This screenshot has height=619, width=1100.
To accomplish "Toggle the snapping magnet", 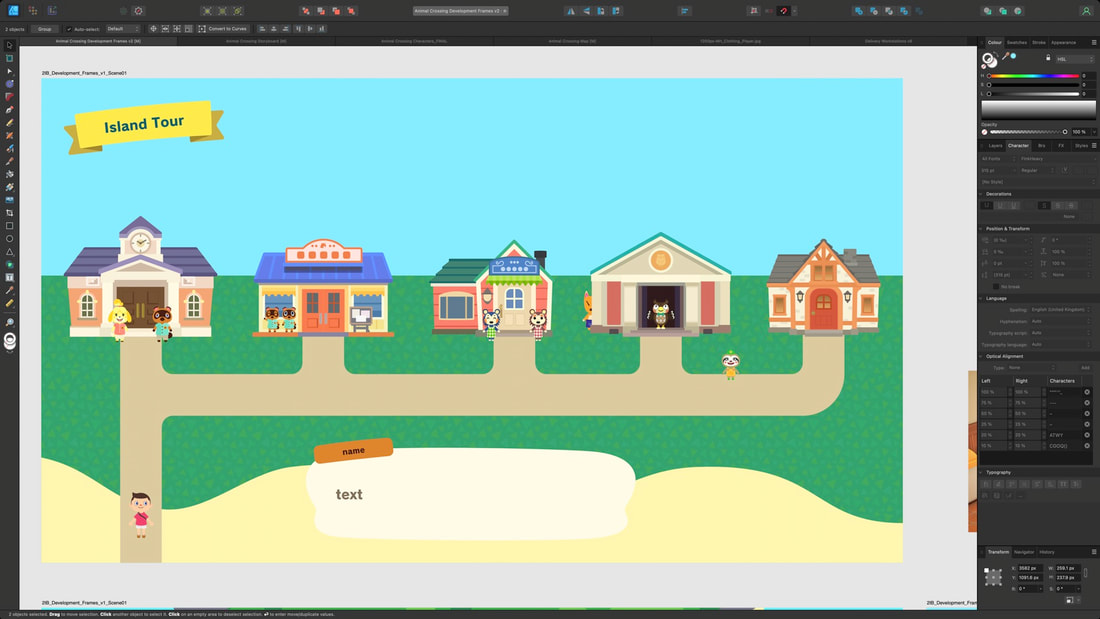I will coord(784,11).
